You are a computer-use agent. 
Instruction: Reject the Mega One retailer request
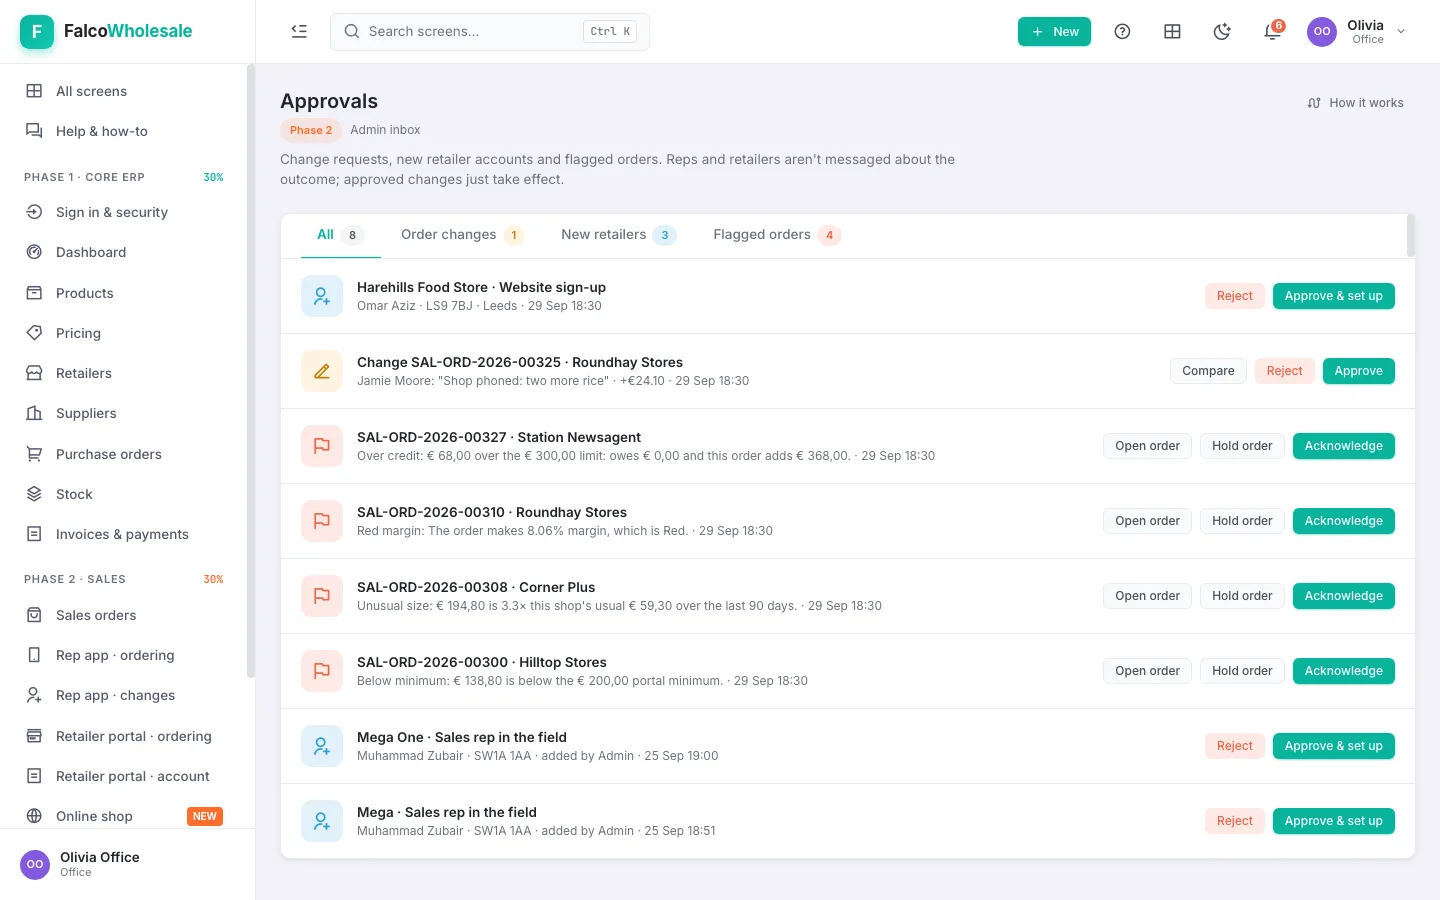coord(1234,746)
